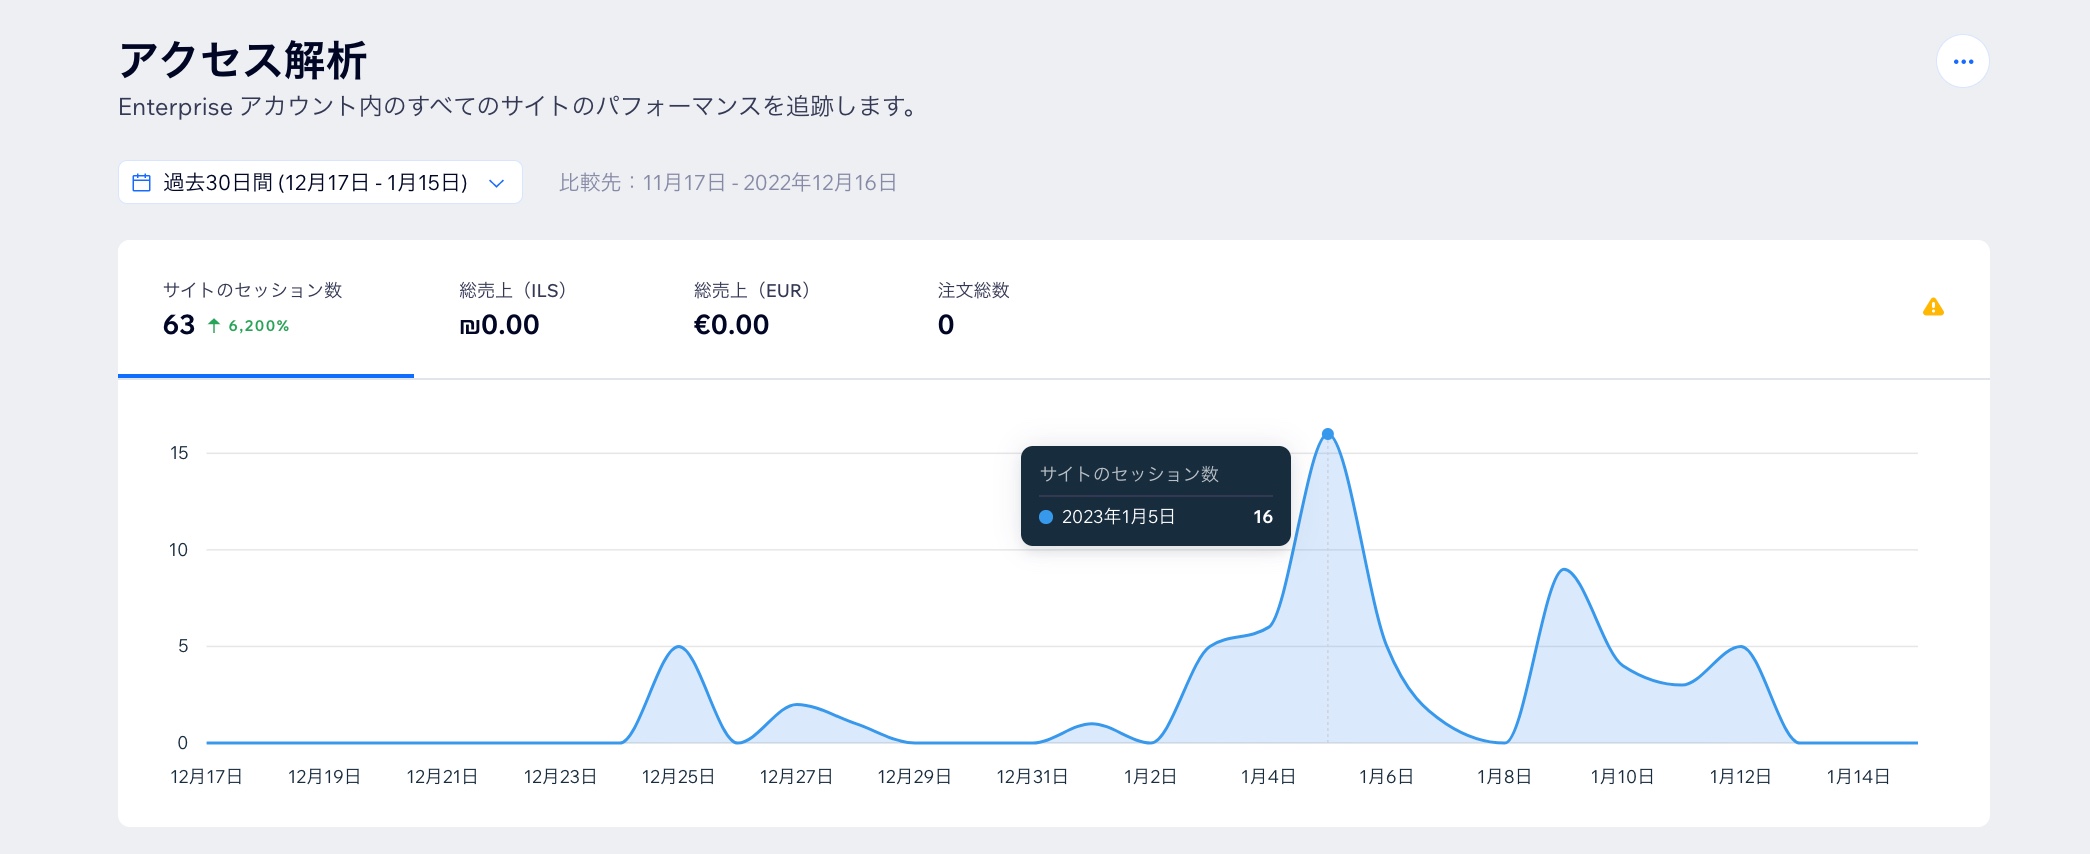Switch to the 総売上 (EUR) tab
Viewport: 2090px width, 854px height.
[752, 309]
